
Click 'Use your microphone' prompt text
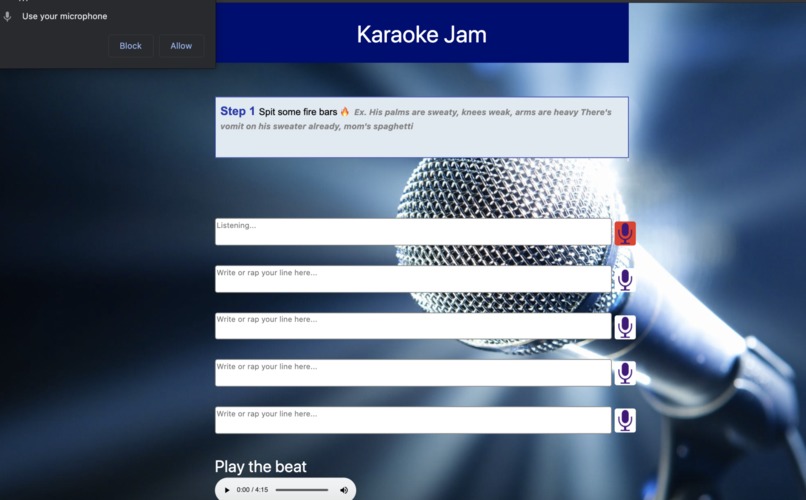[65, 16]
